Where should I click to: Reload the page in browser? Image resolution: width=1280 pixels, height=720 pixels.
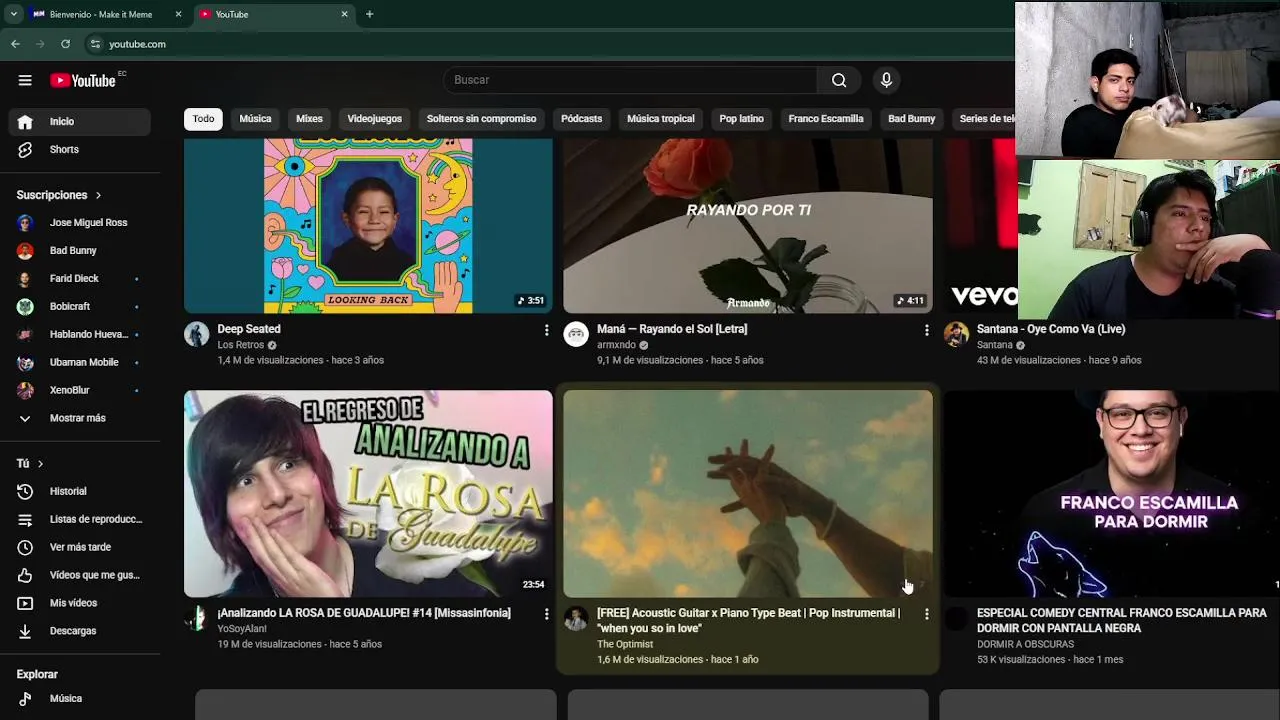point(65,44)
